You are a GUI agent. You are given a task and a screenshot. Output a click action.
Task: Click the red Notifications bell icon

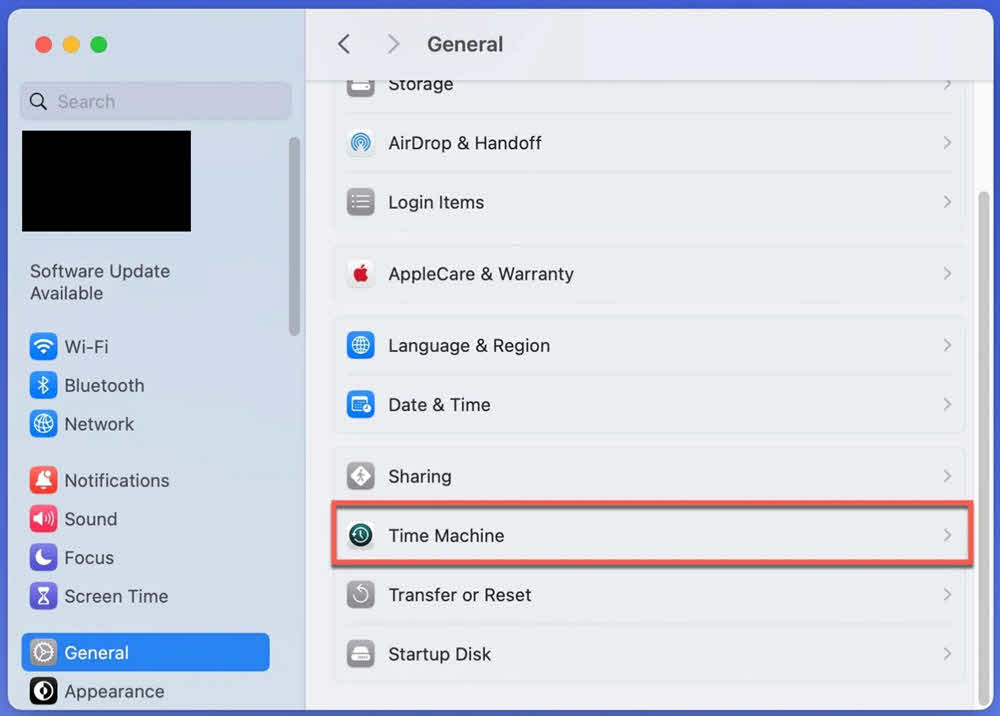(x=43, y=480)
